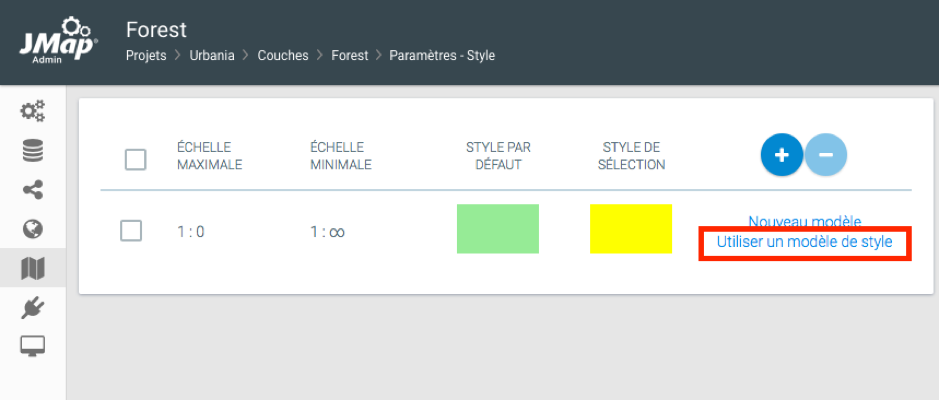The width and height of the screenshot is (939, 400).
Task: Open Couches in the breadcrumb
Action: coord(283,56)
